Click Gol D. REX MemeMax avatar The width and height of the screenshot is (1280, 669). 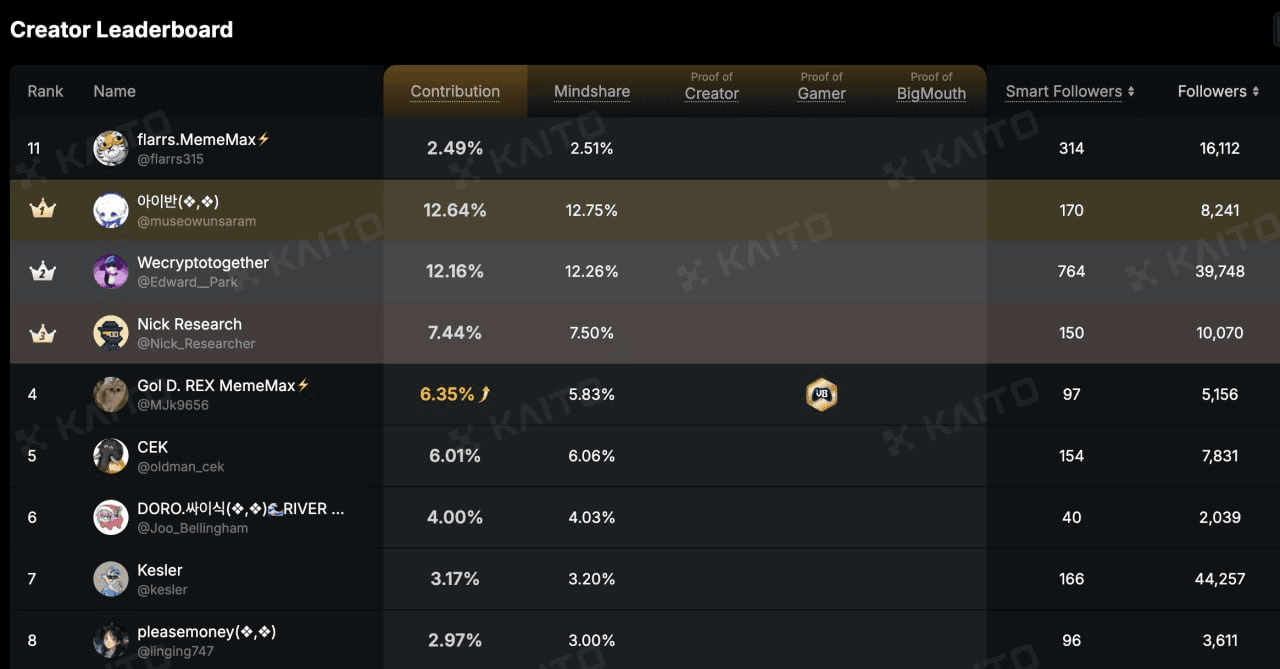(110, 394)
